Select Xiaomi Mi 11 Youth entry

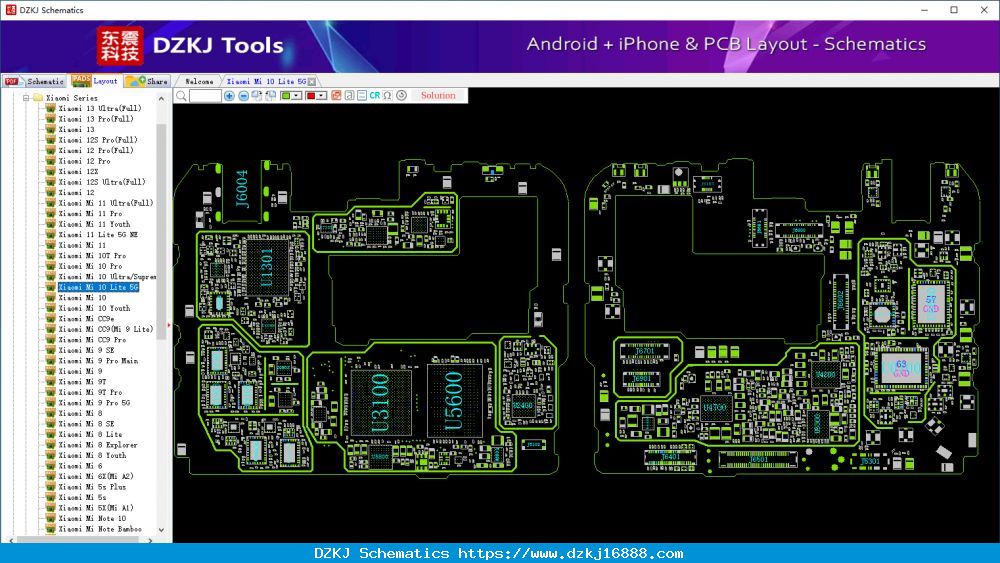coord(94,224)
